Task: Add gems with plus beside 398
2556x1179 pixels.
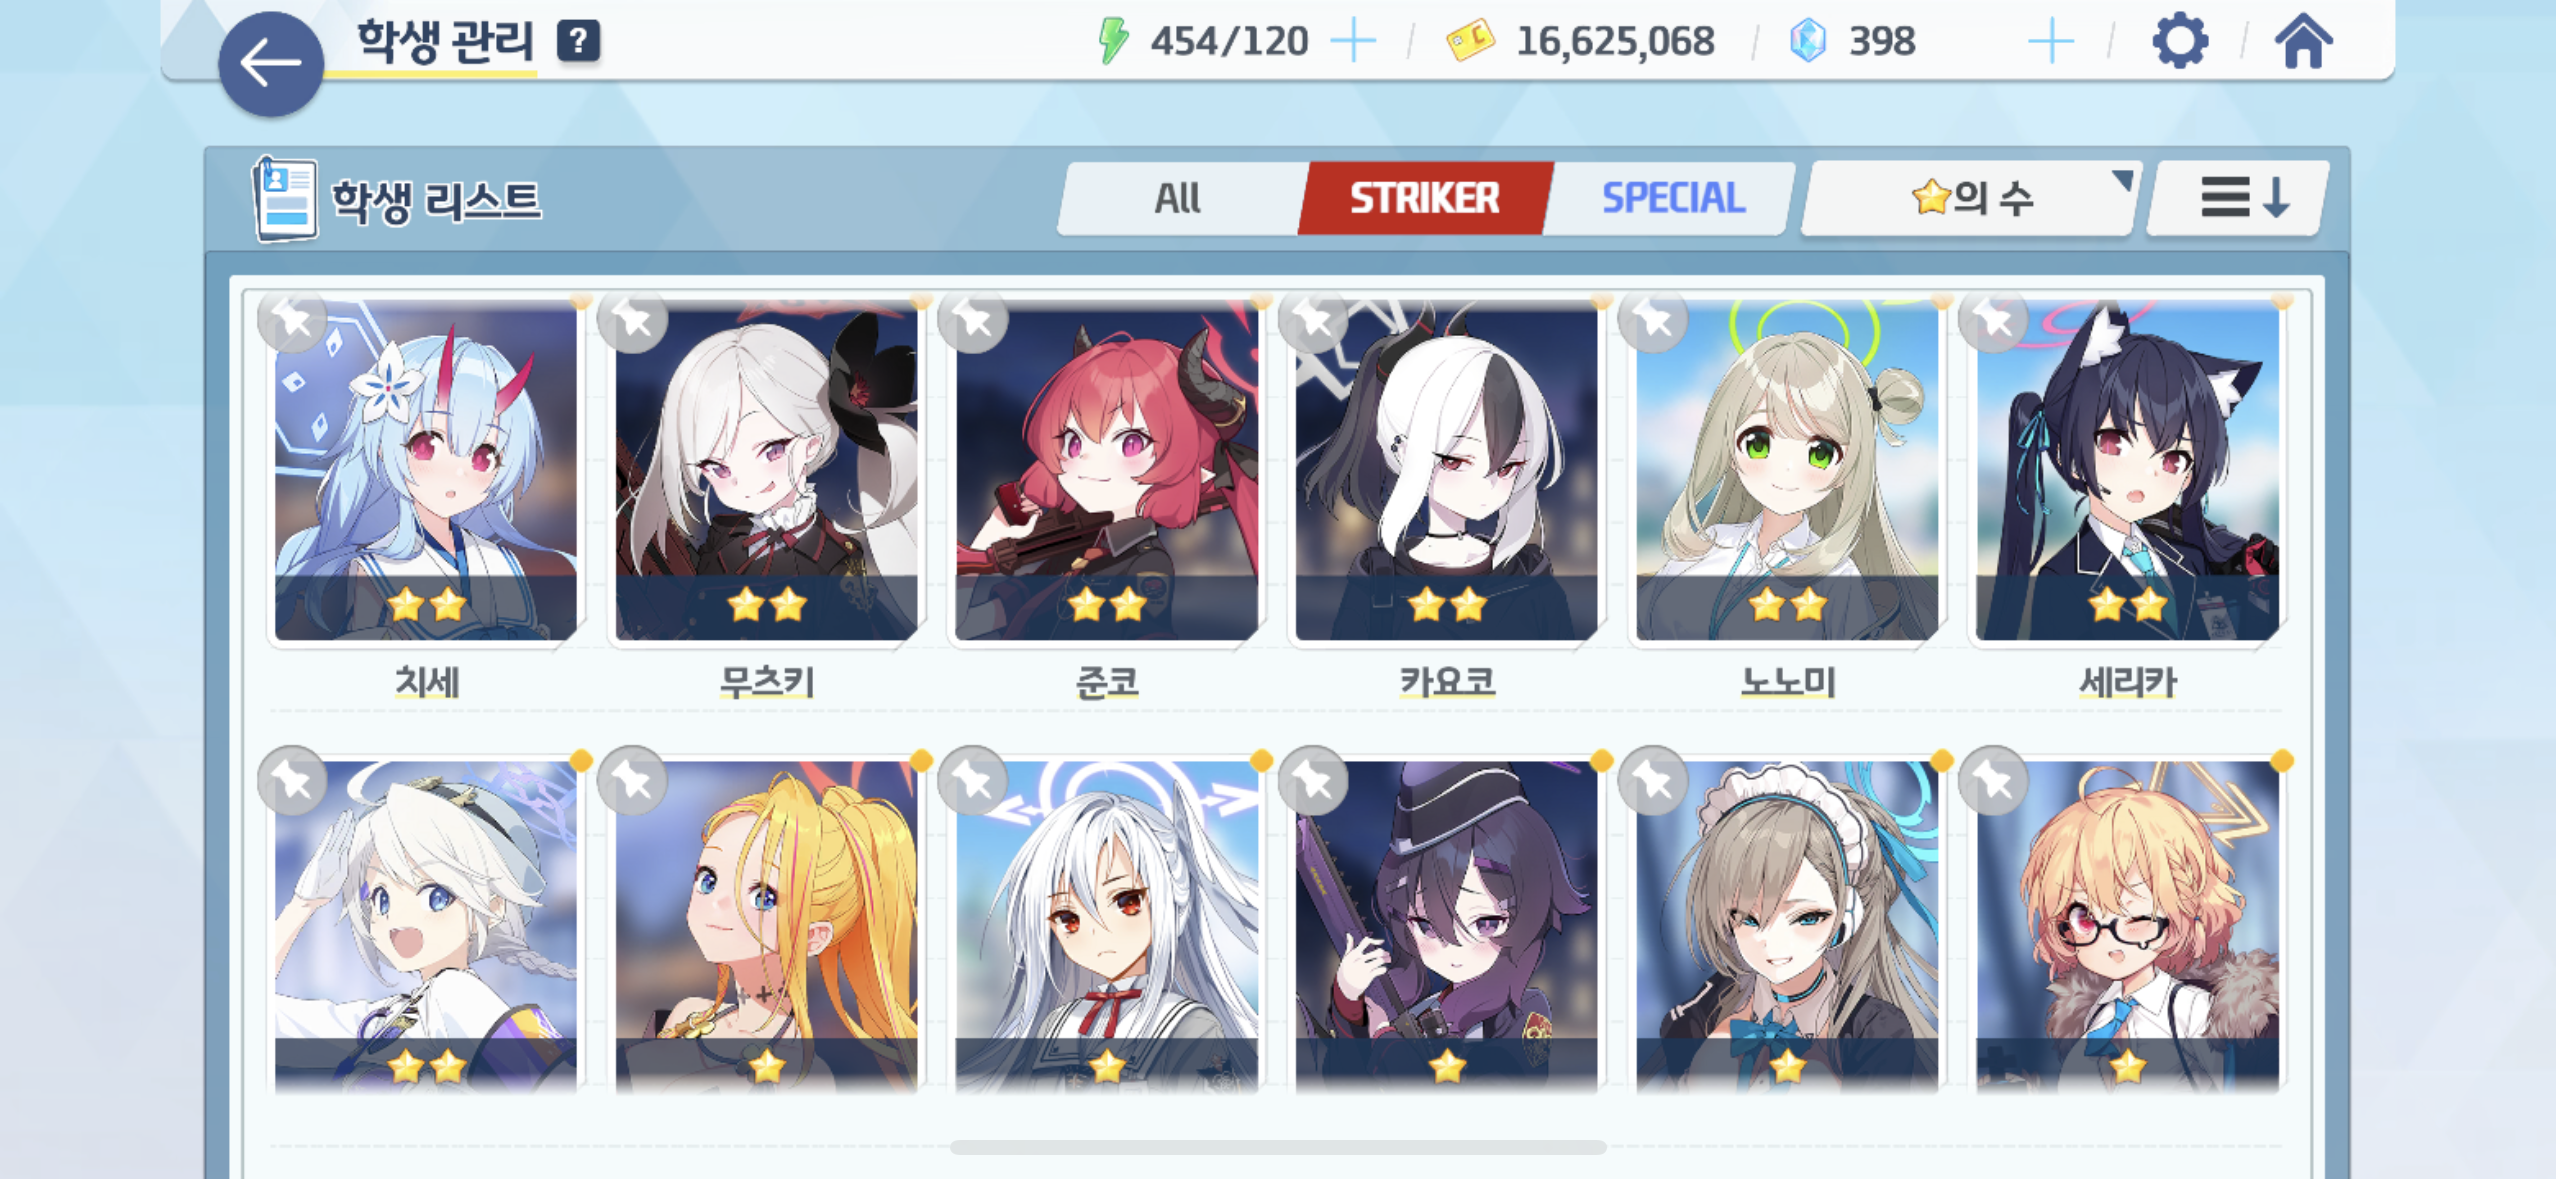Action: (2050, 41)
